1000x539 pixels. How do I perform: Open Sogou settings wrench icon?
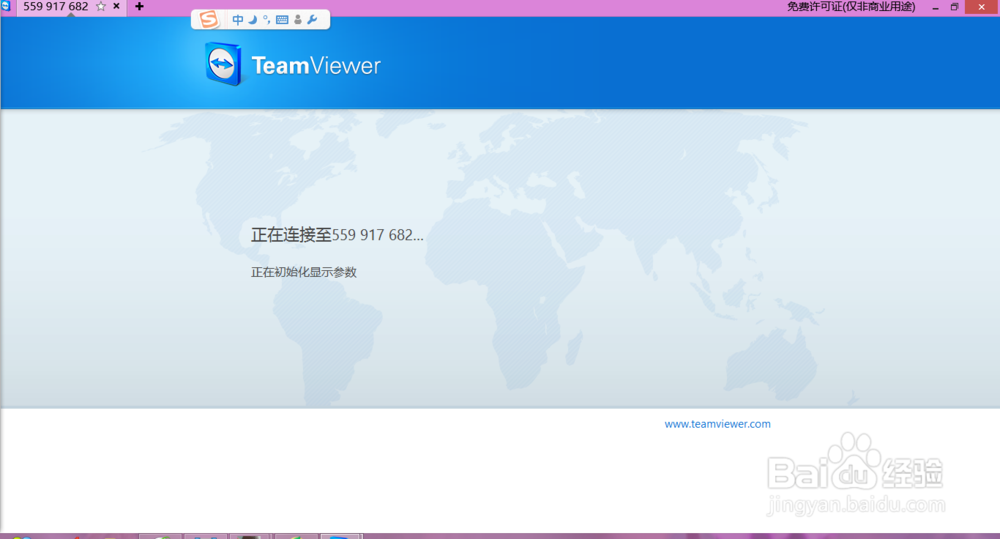click(312, 20)
